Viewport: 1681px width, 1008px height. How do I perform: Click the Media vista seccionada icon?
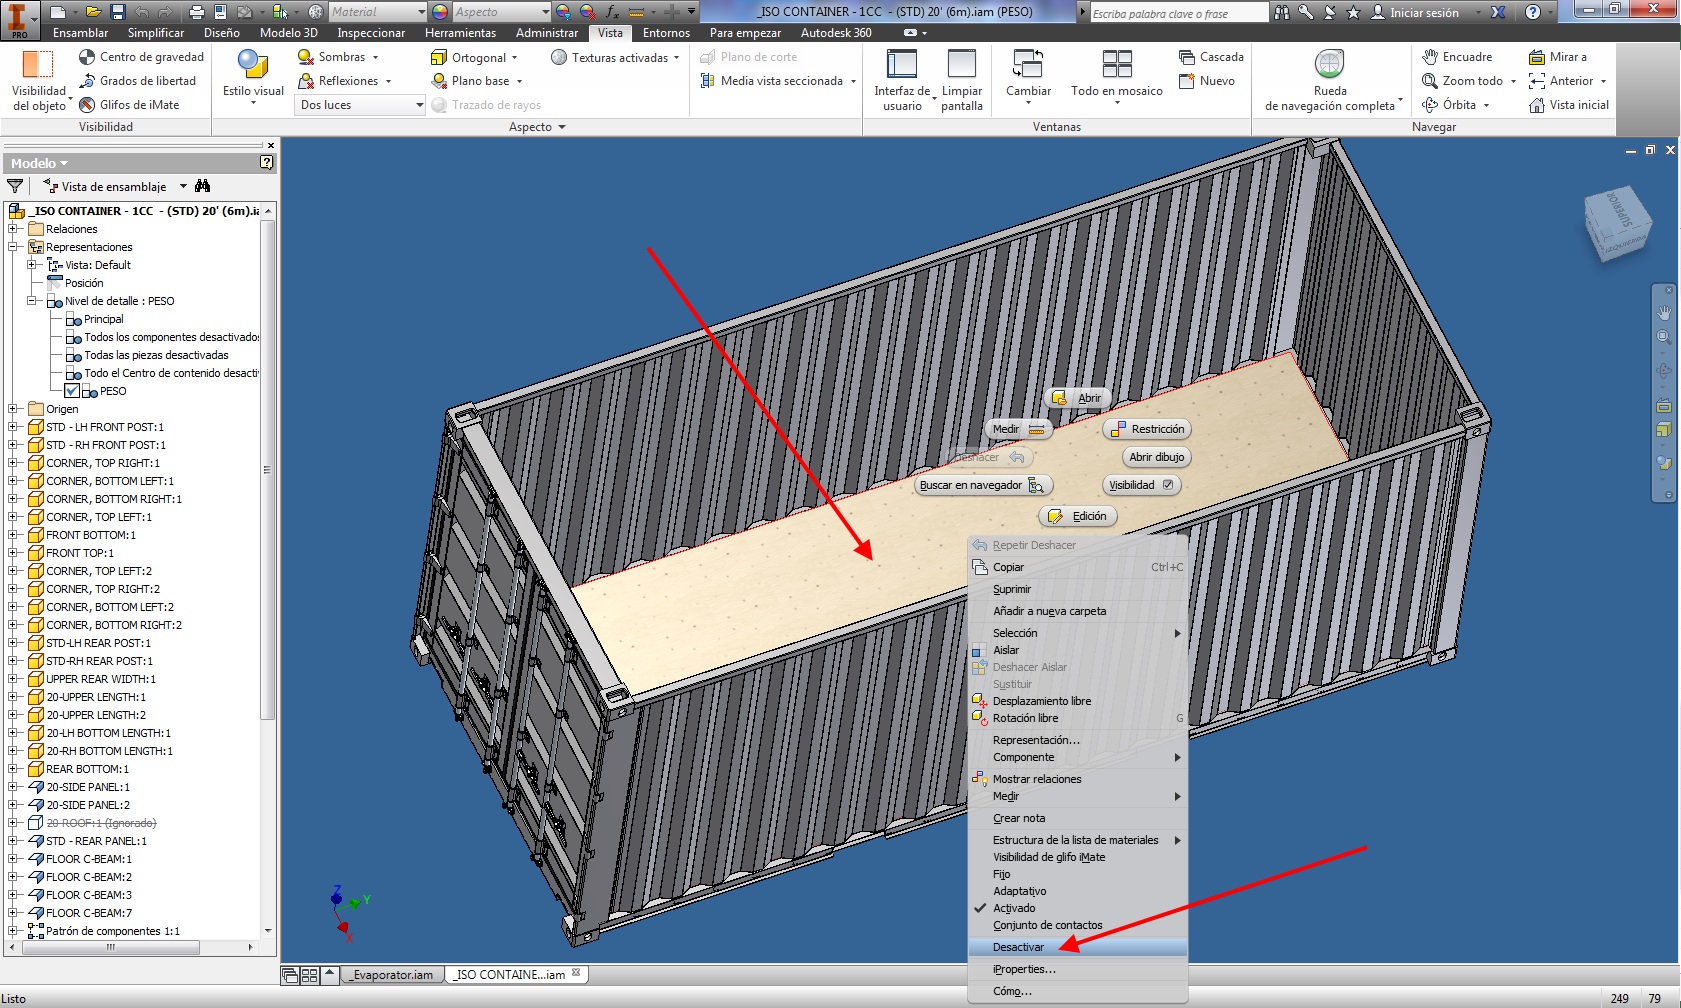708,81
